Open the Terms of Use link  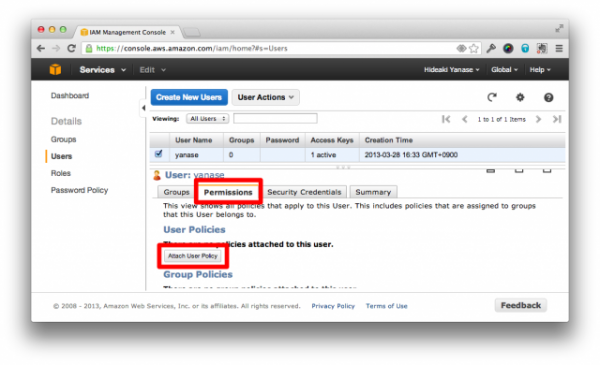click(x=386, y=306)
